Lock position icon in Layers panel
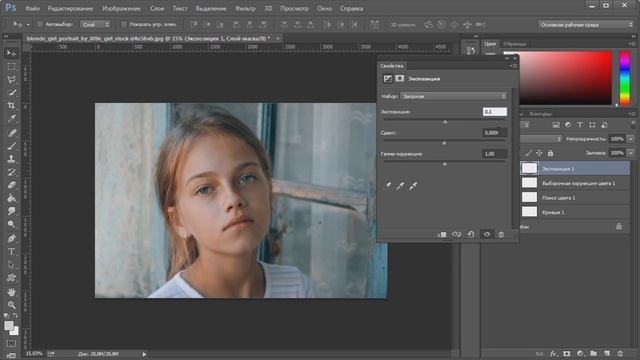This screenshot has width=640, height=360. (x=539, y=153)
